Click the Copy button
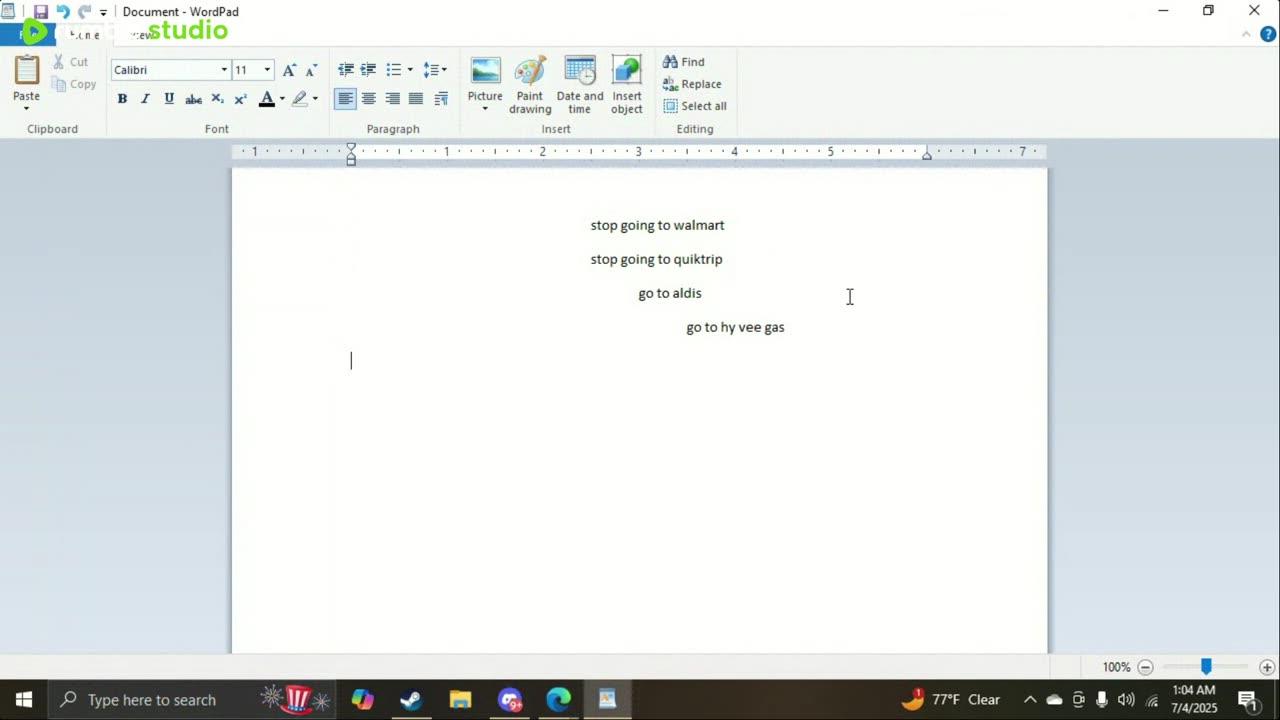Viewport: 1280px width, 720px height. (75, 84)
